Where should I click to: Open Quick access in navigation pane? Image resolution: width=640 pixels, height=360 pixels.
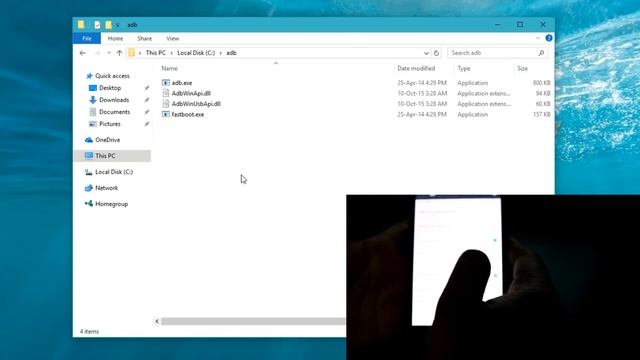pyautogui.click(x=112, y=76)
